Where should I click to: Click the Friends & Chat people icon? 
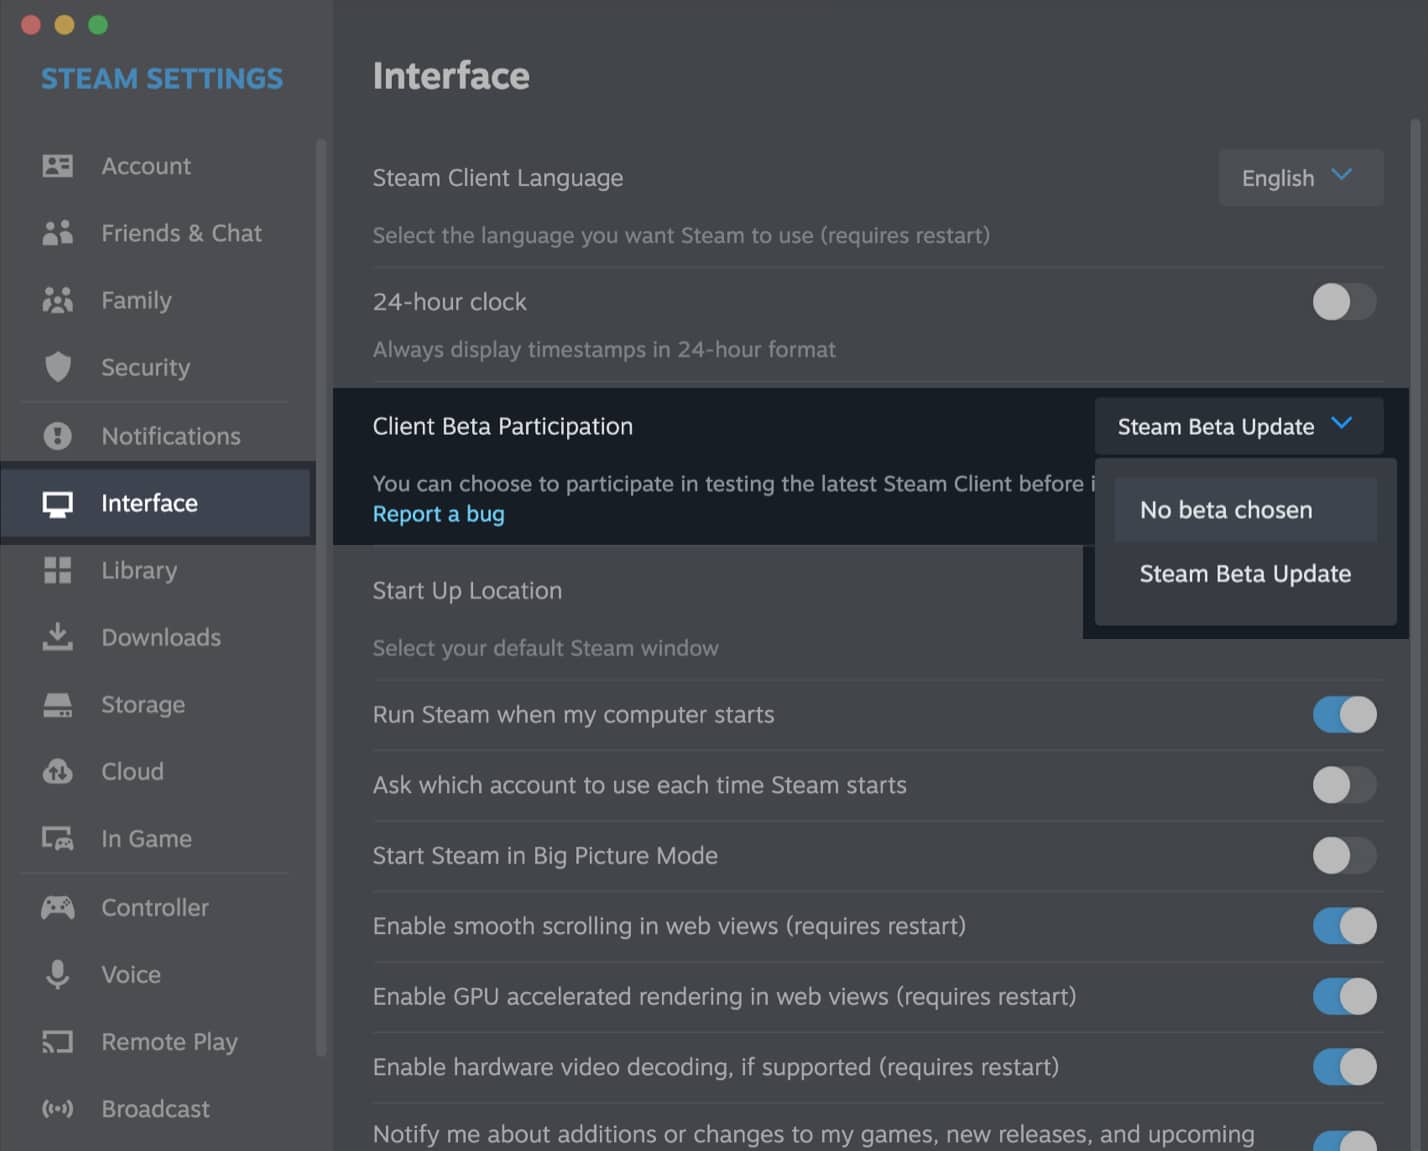[58, 233]
